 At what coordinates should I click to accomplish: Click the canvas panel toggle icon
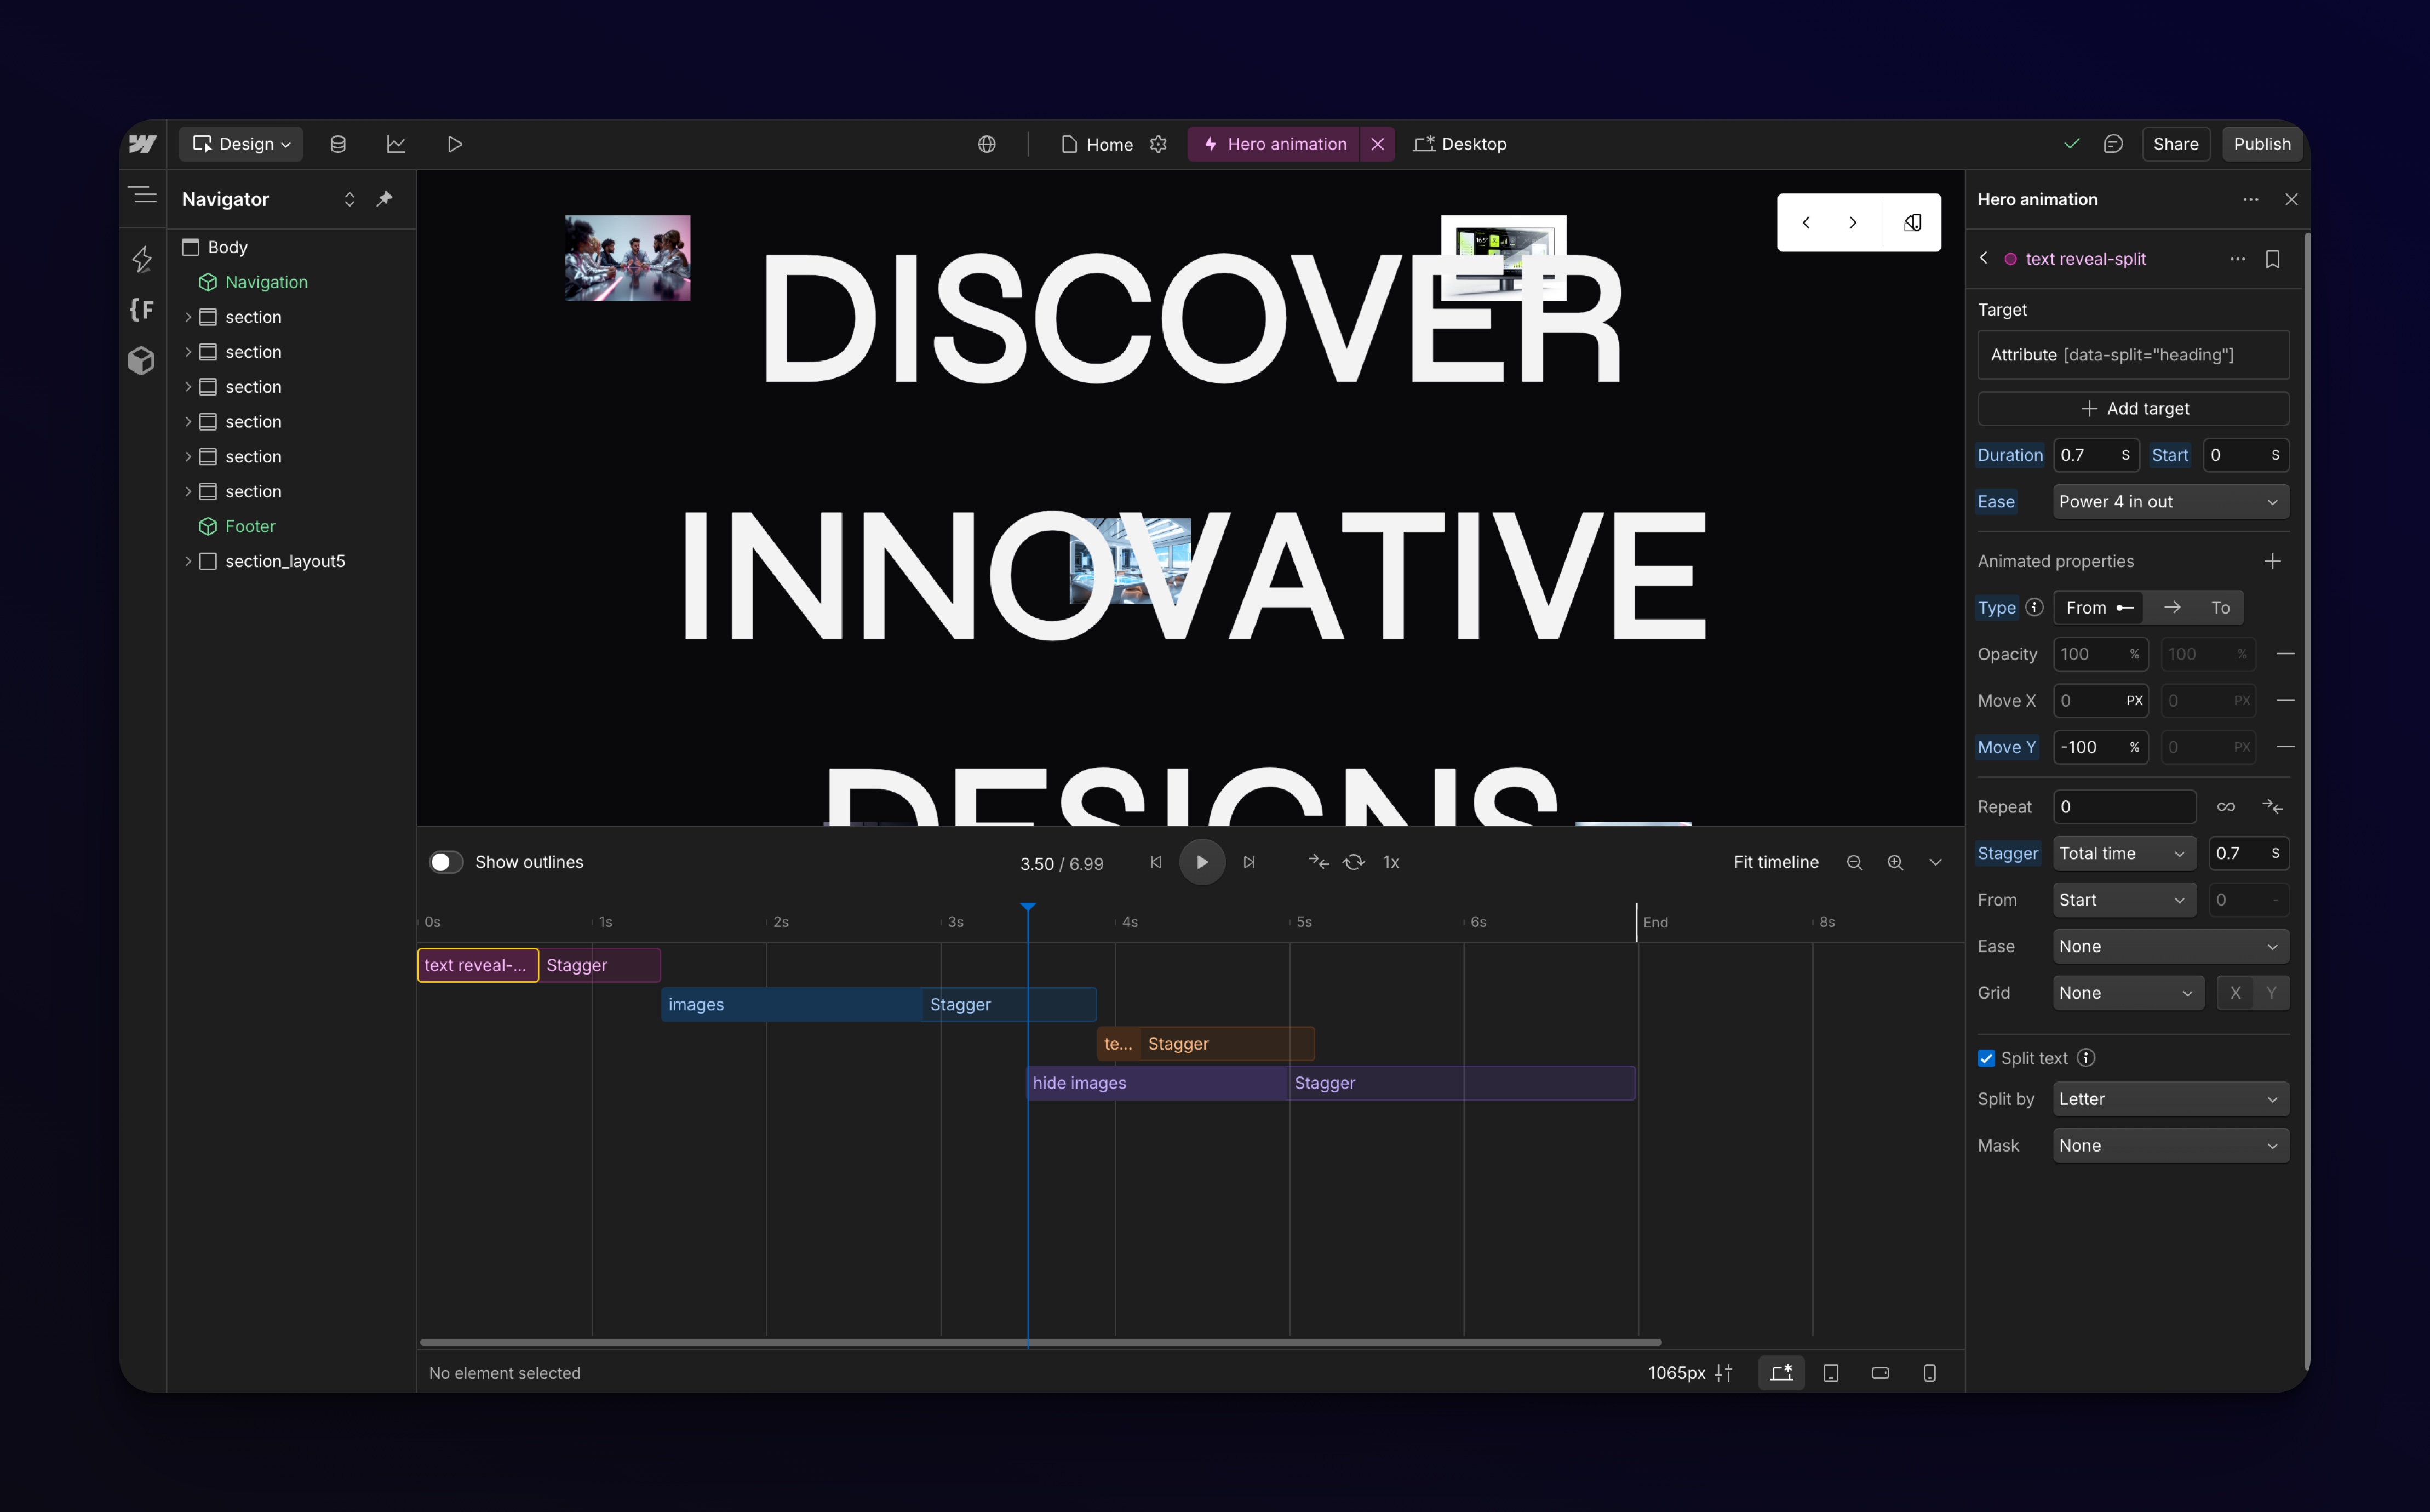pos(1912,222)
